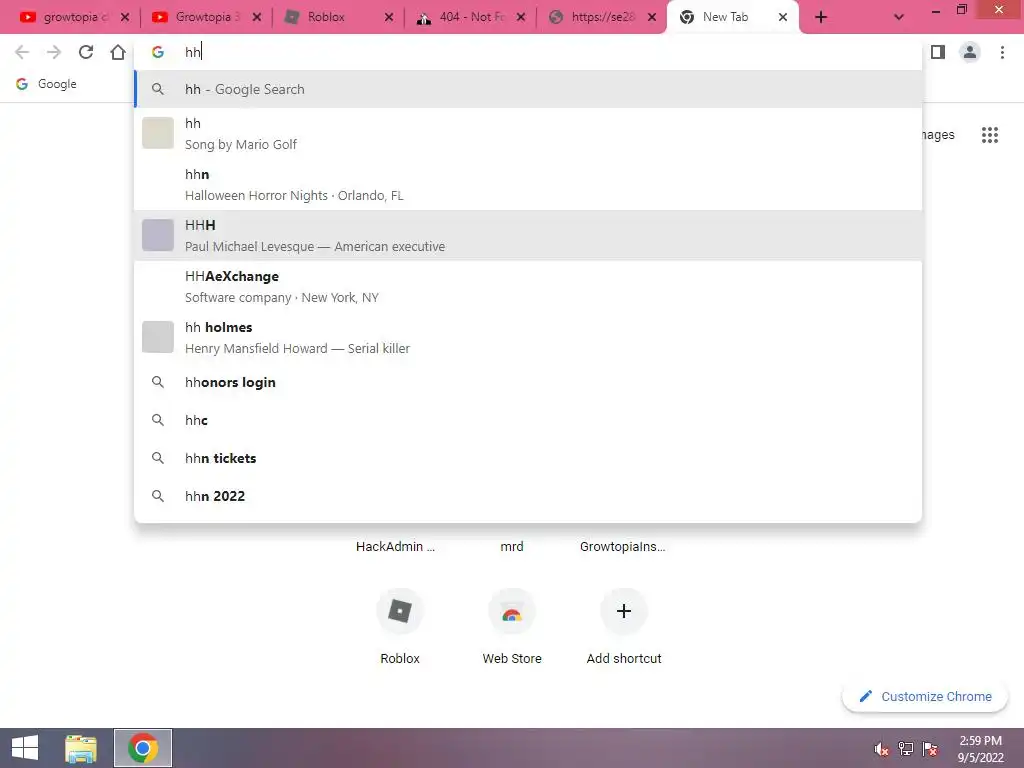Open the Roblox shortcut tile
This screenshot has width=1024, height=768.
[400, 625]
